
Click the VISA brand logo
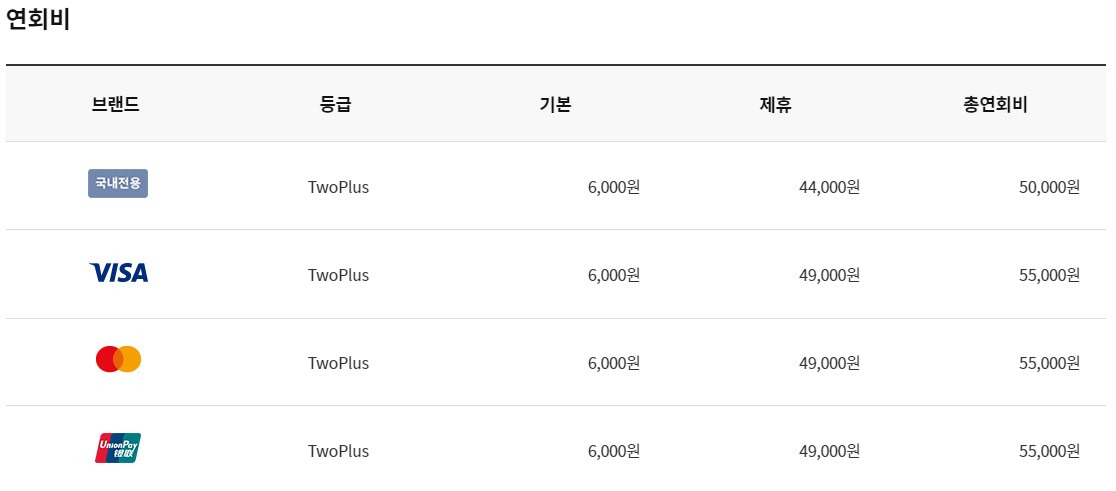pyautogui.click(x=118, y=273)
